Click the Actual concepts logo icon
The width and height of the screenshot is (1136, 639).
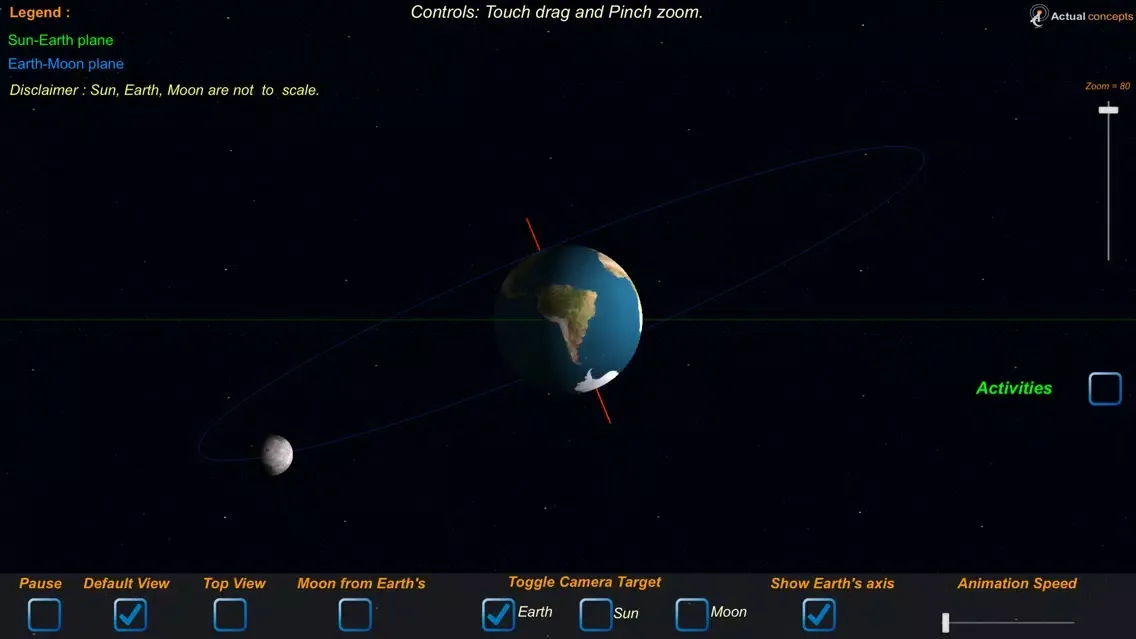click(x=1039, y=15)
